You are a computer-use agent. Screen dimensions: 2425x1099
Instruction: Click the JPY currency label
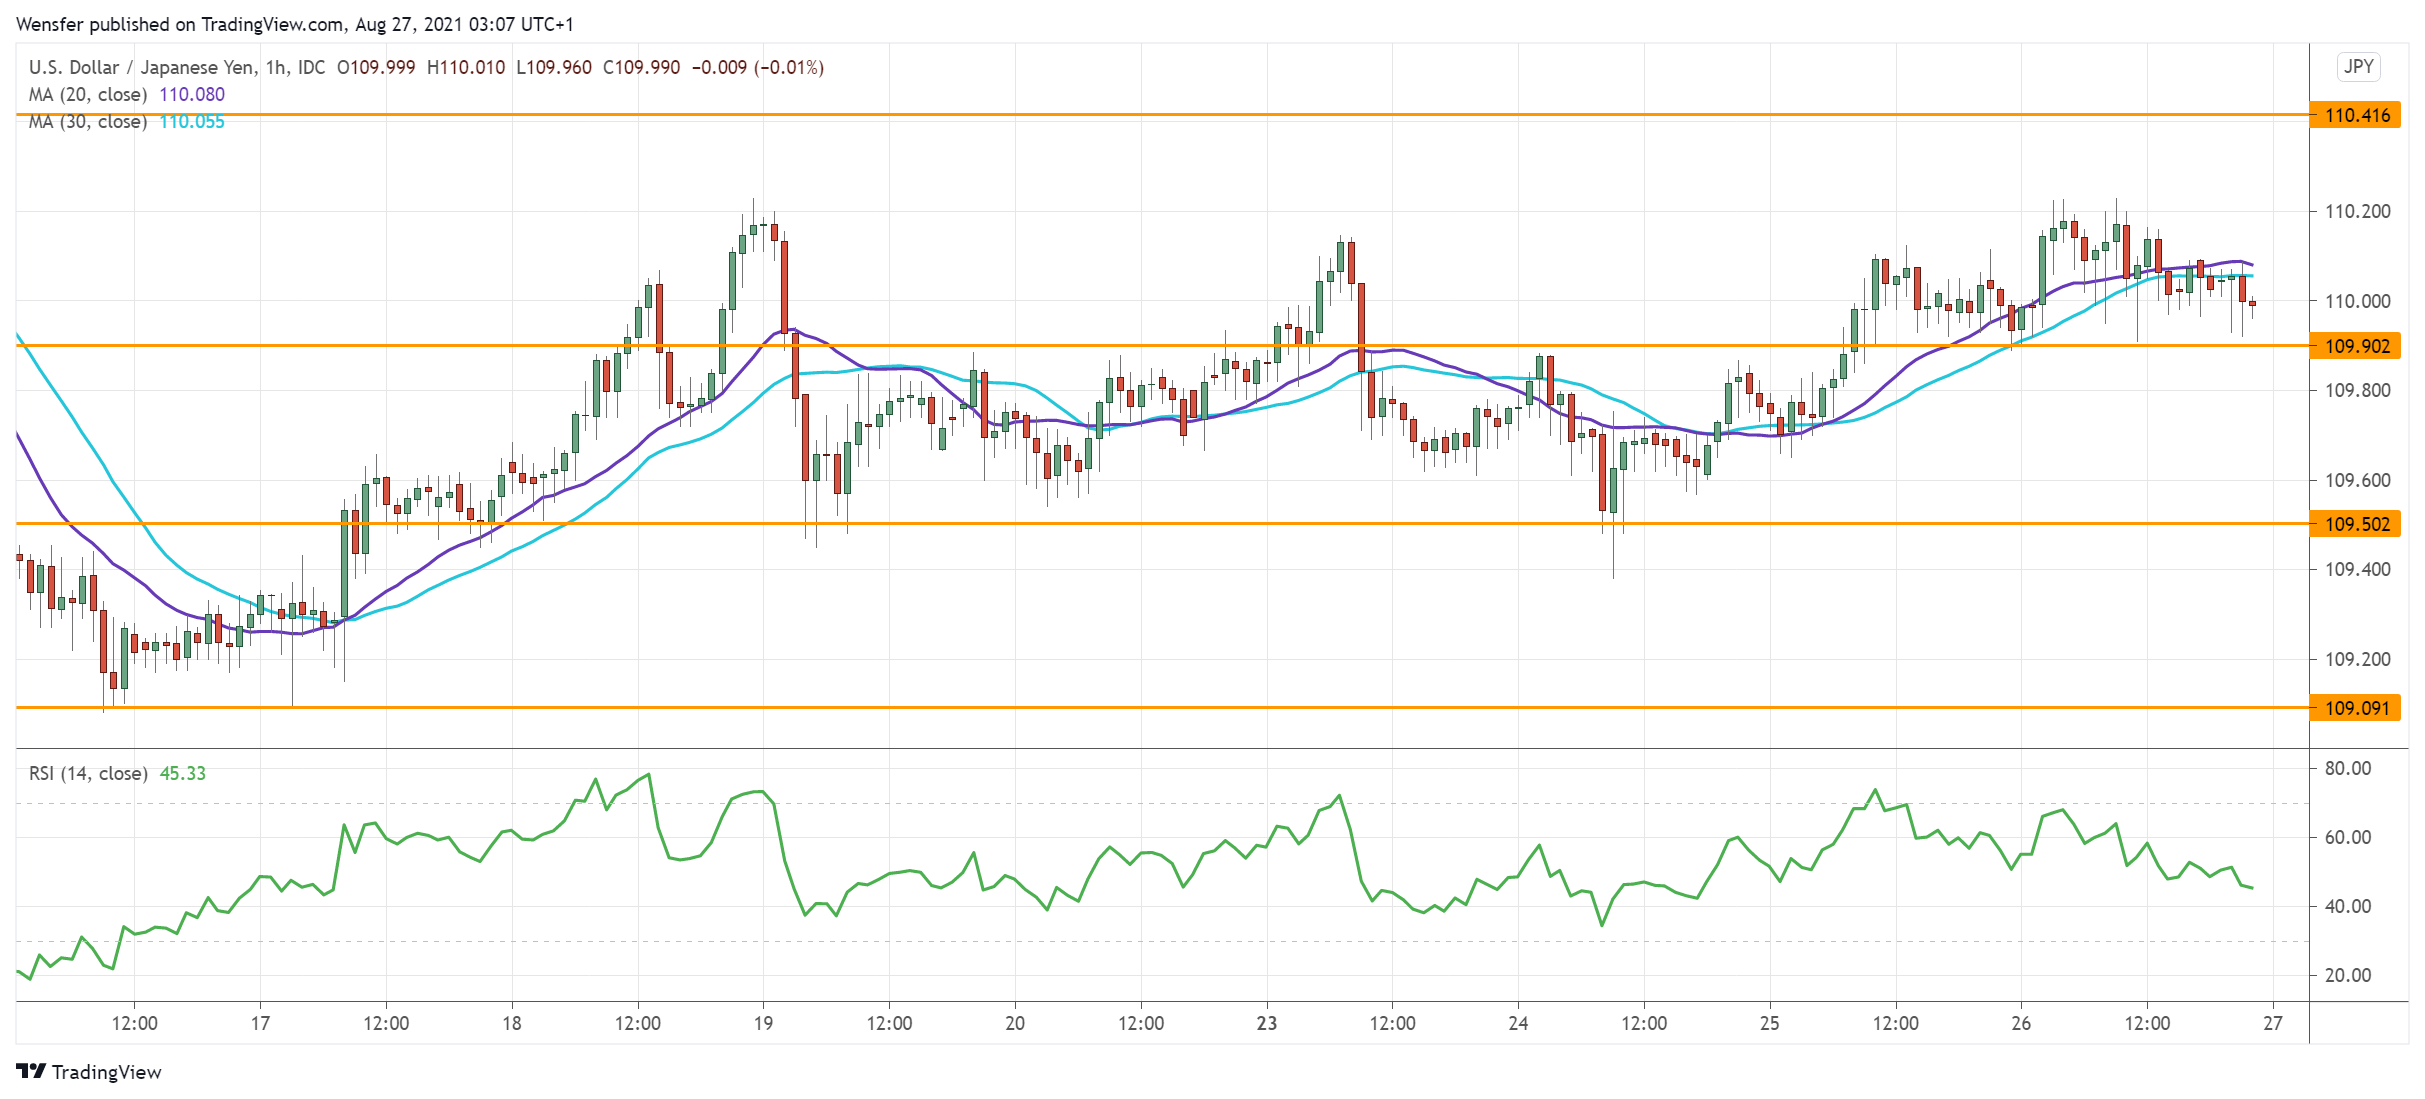tap(2358, 67)
